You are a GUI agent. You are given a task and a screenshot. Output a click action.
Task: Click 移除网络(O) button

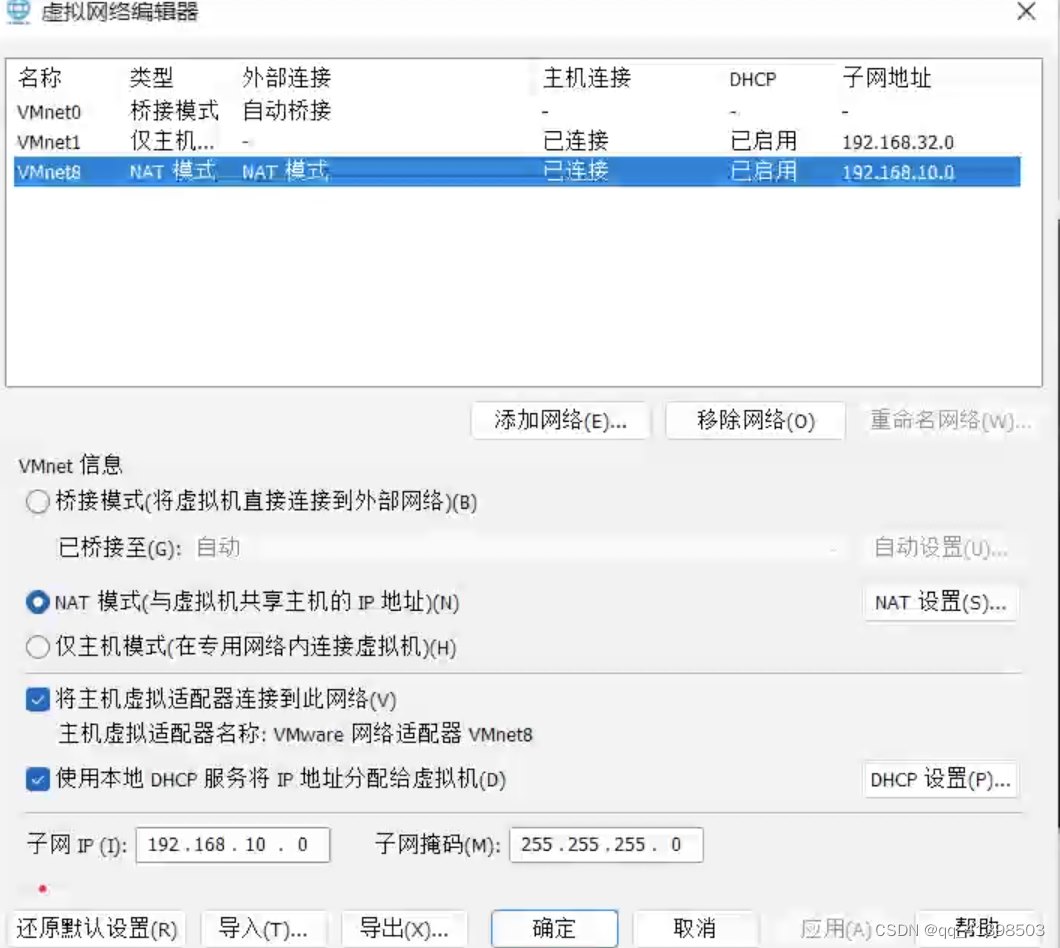[x=755, y=421]
